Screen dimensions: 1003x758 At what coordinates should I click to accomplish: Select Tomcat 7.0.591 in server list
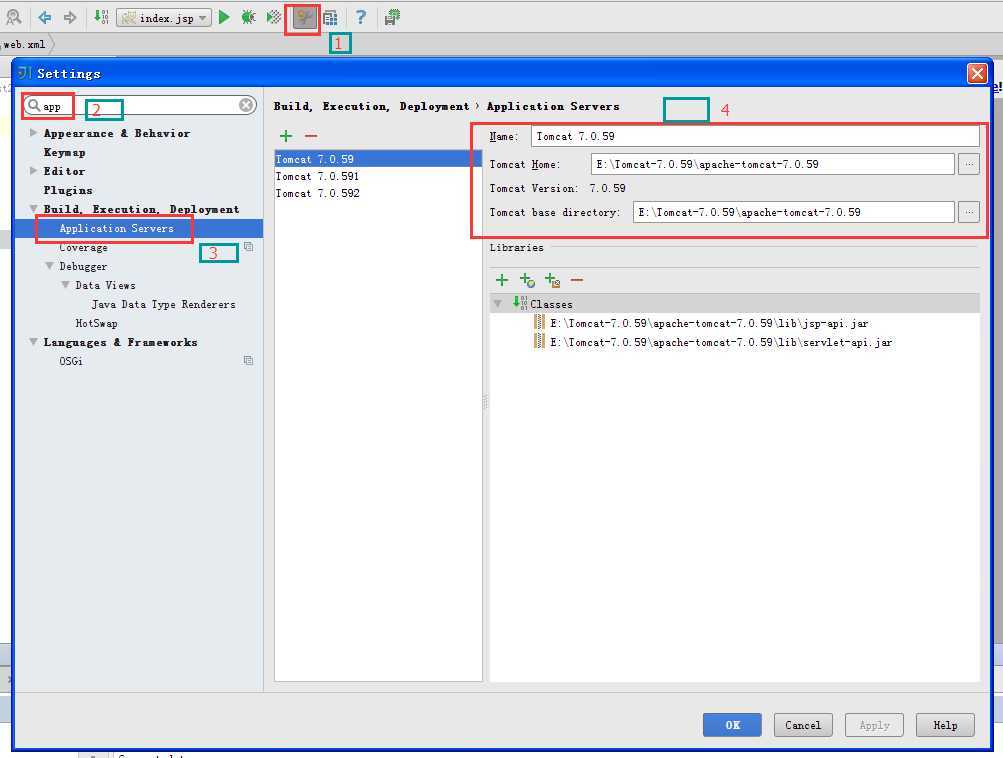[378, 176]
